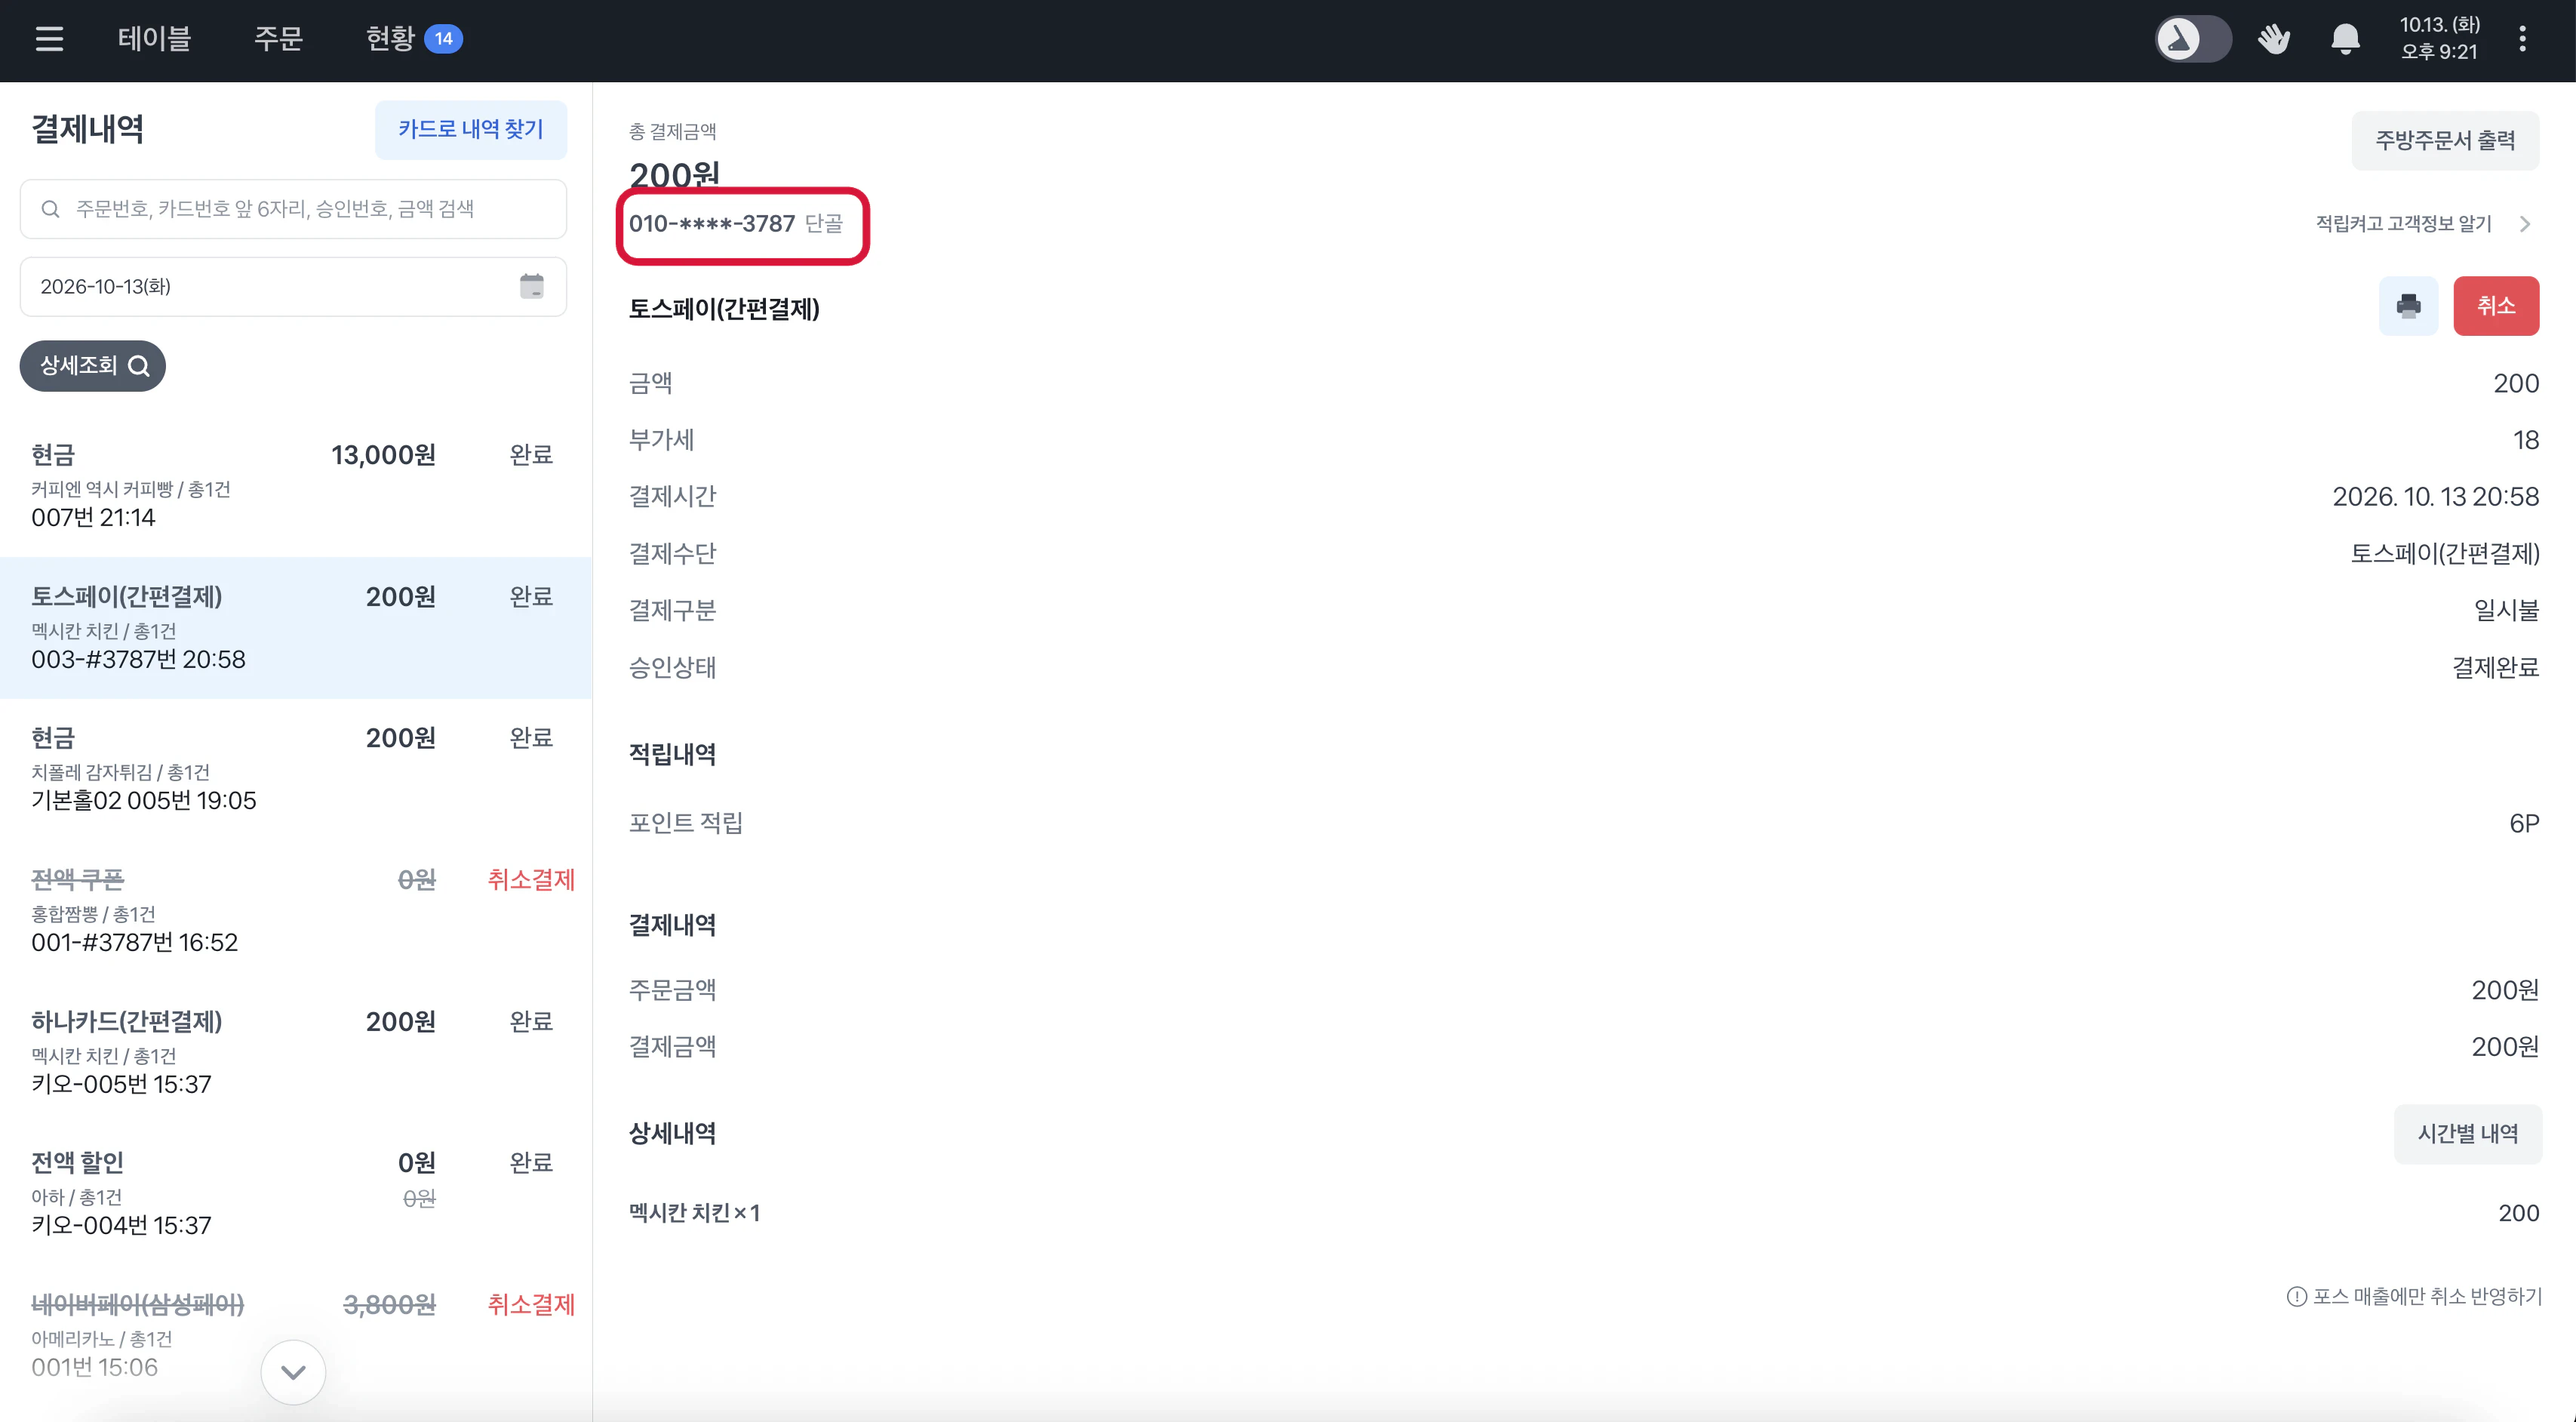Click the clock showing 오후 9:21
The height and width of the screenshot is (1422, 2576).
[2440, 52]
